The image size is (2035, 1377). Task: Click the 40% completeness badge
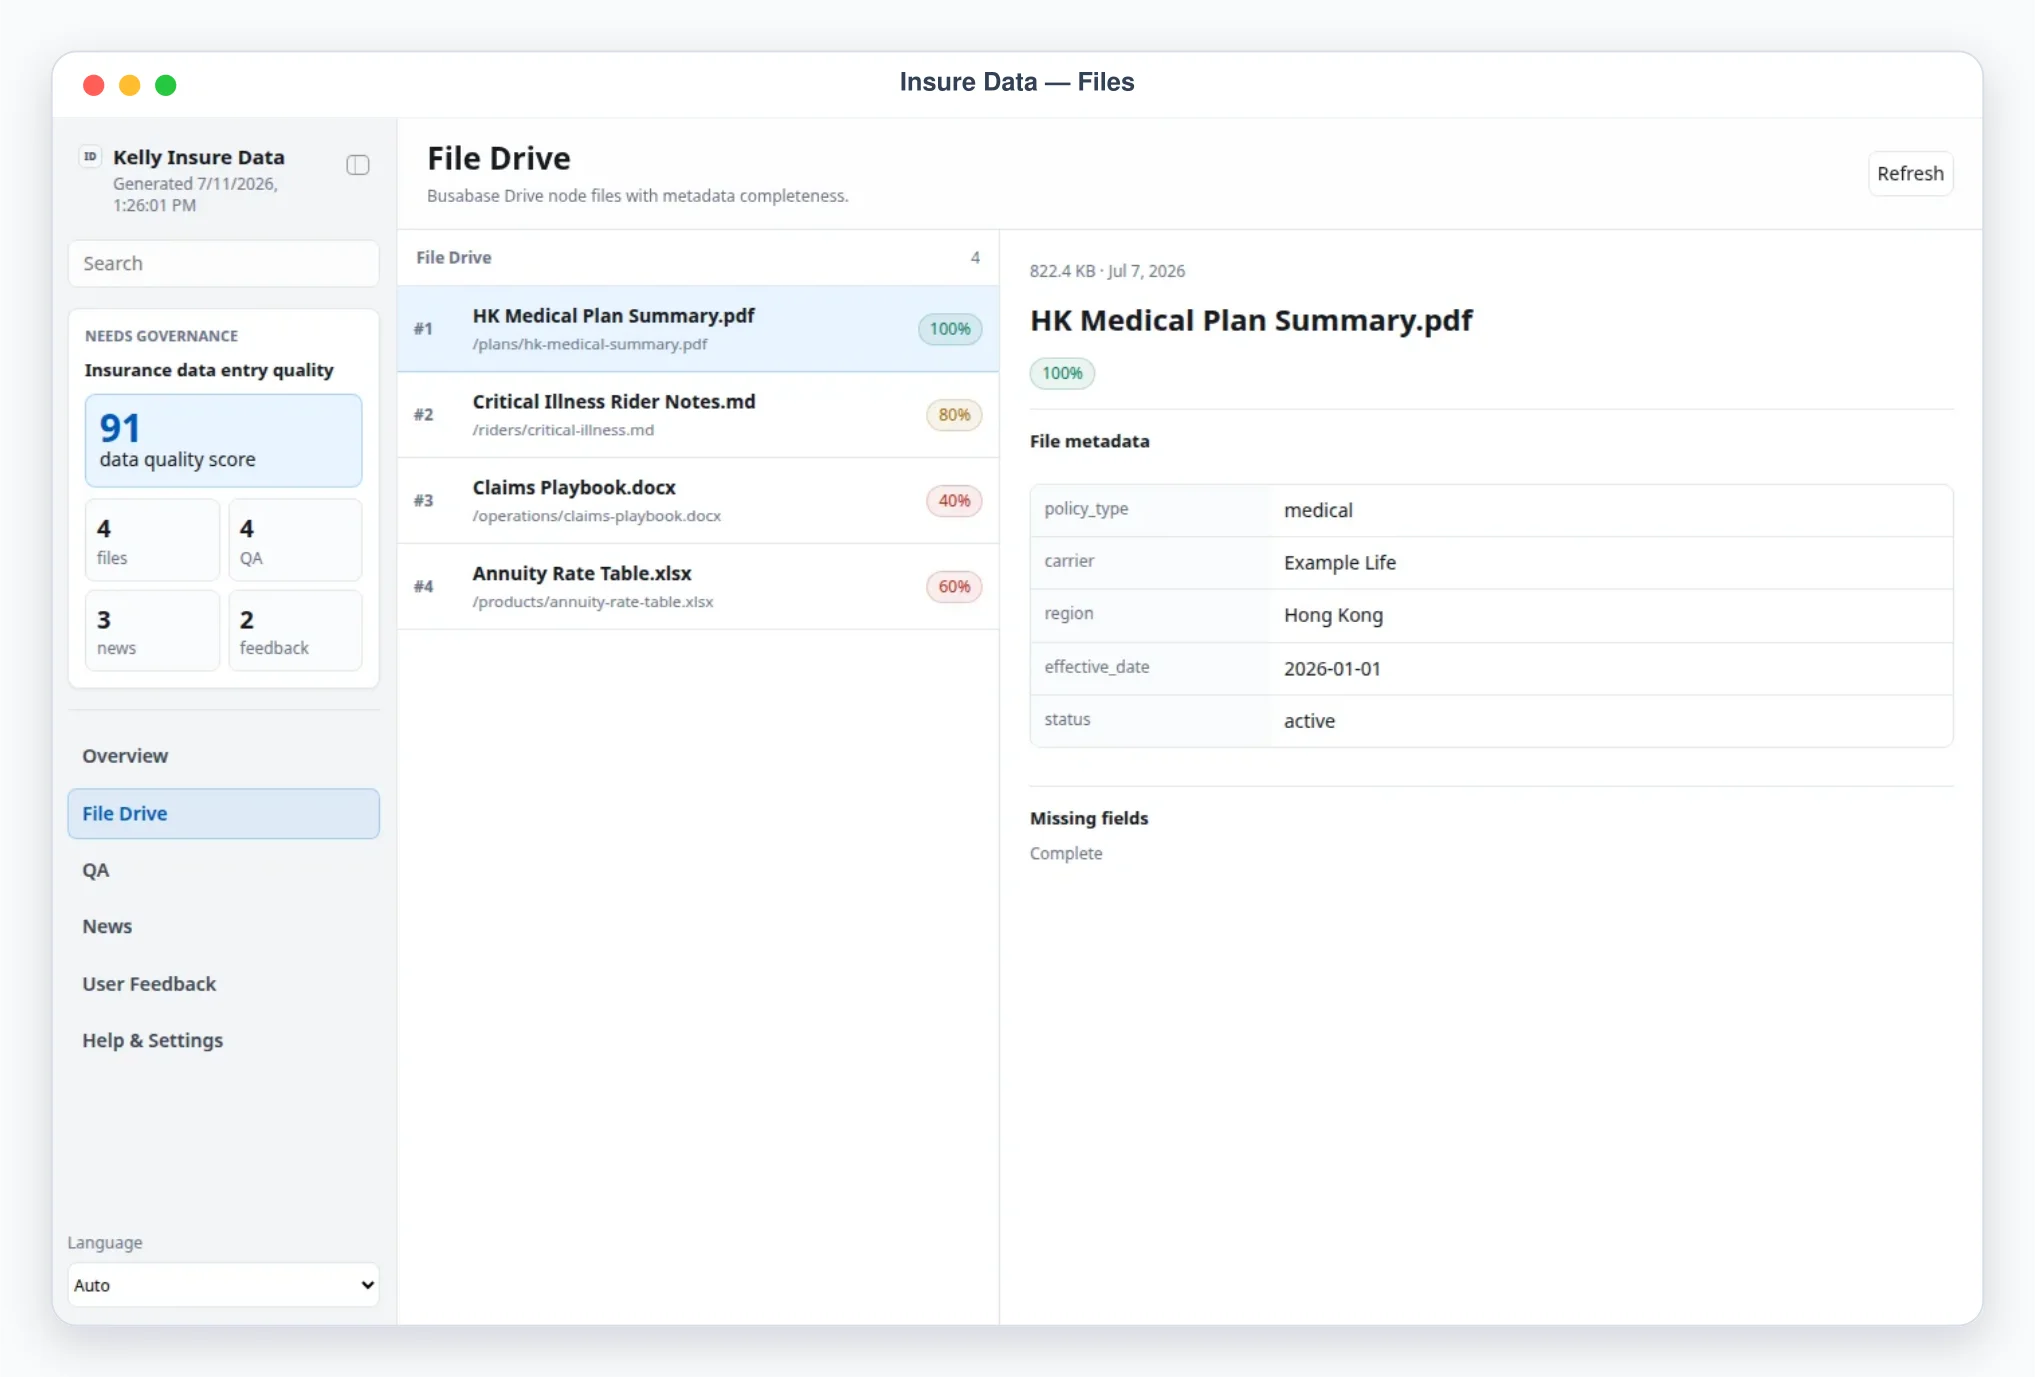pos(954,501)
